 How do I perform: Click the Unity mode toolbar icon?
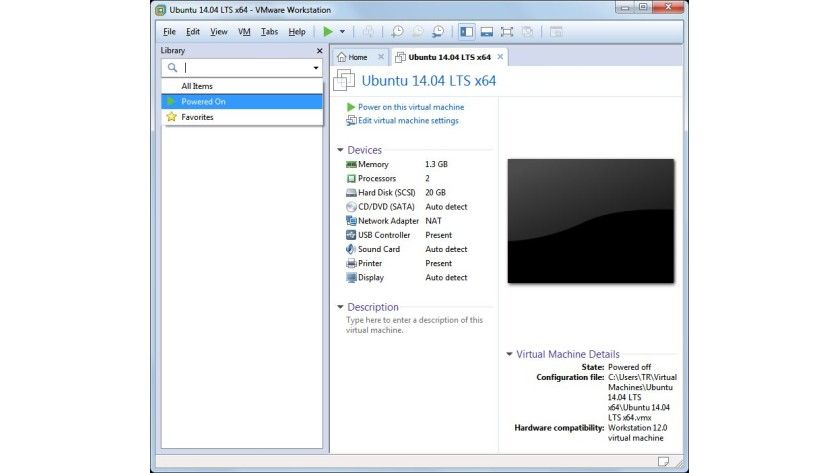click(527, 32)
